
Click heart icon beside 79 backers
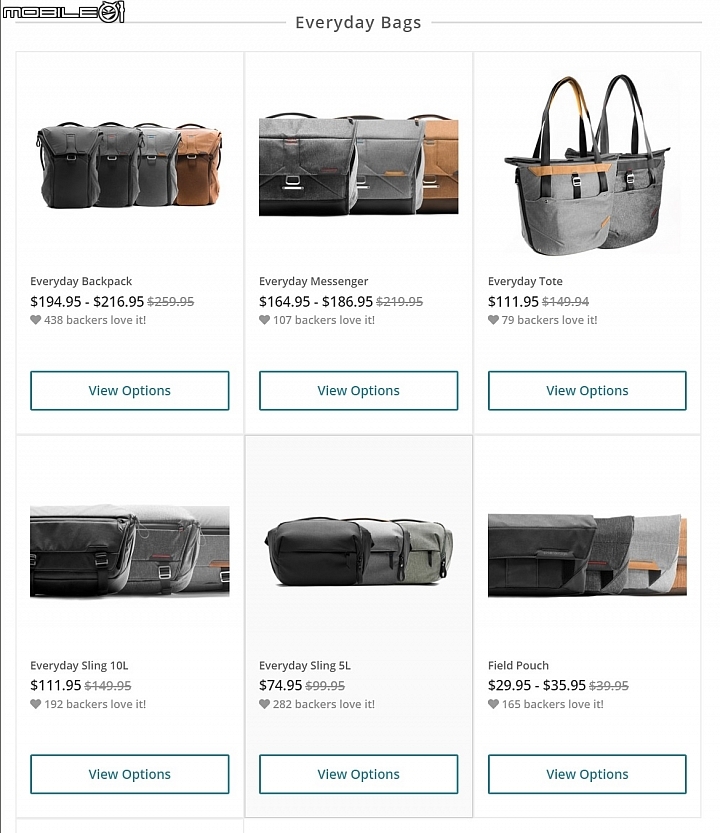(493, 320)
